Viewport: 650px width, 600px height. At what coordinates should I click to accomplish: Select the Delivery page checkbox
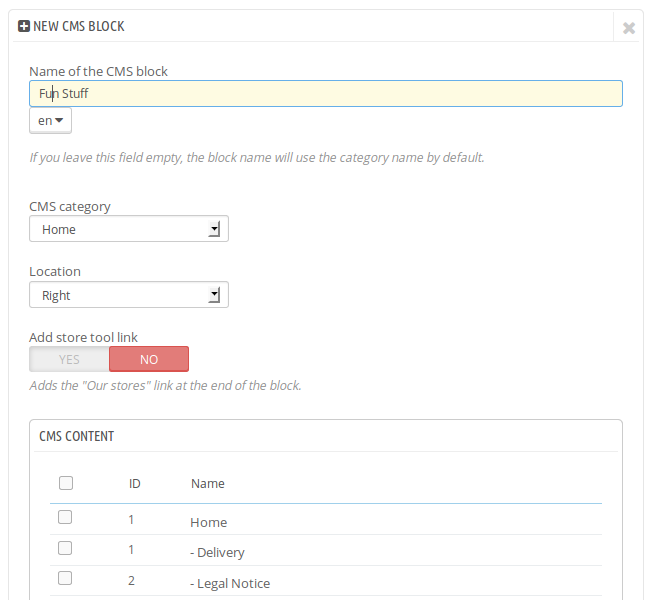(x=65, y=548)
